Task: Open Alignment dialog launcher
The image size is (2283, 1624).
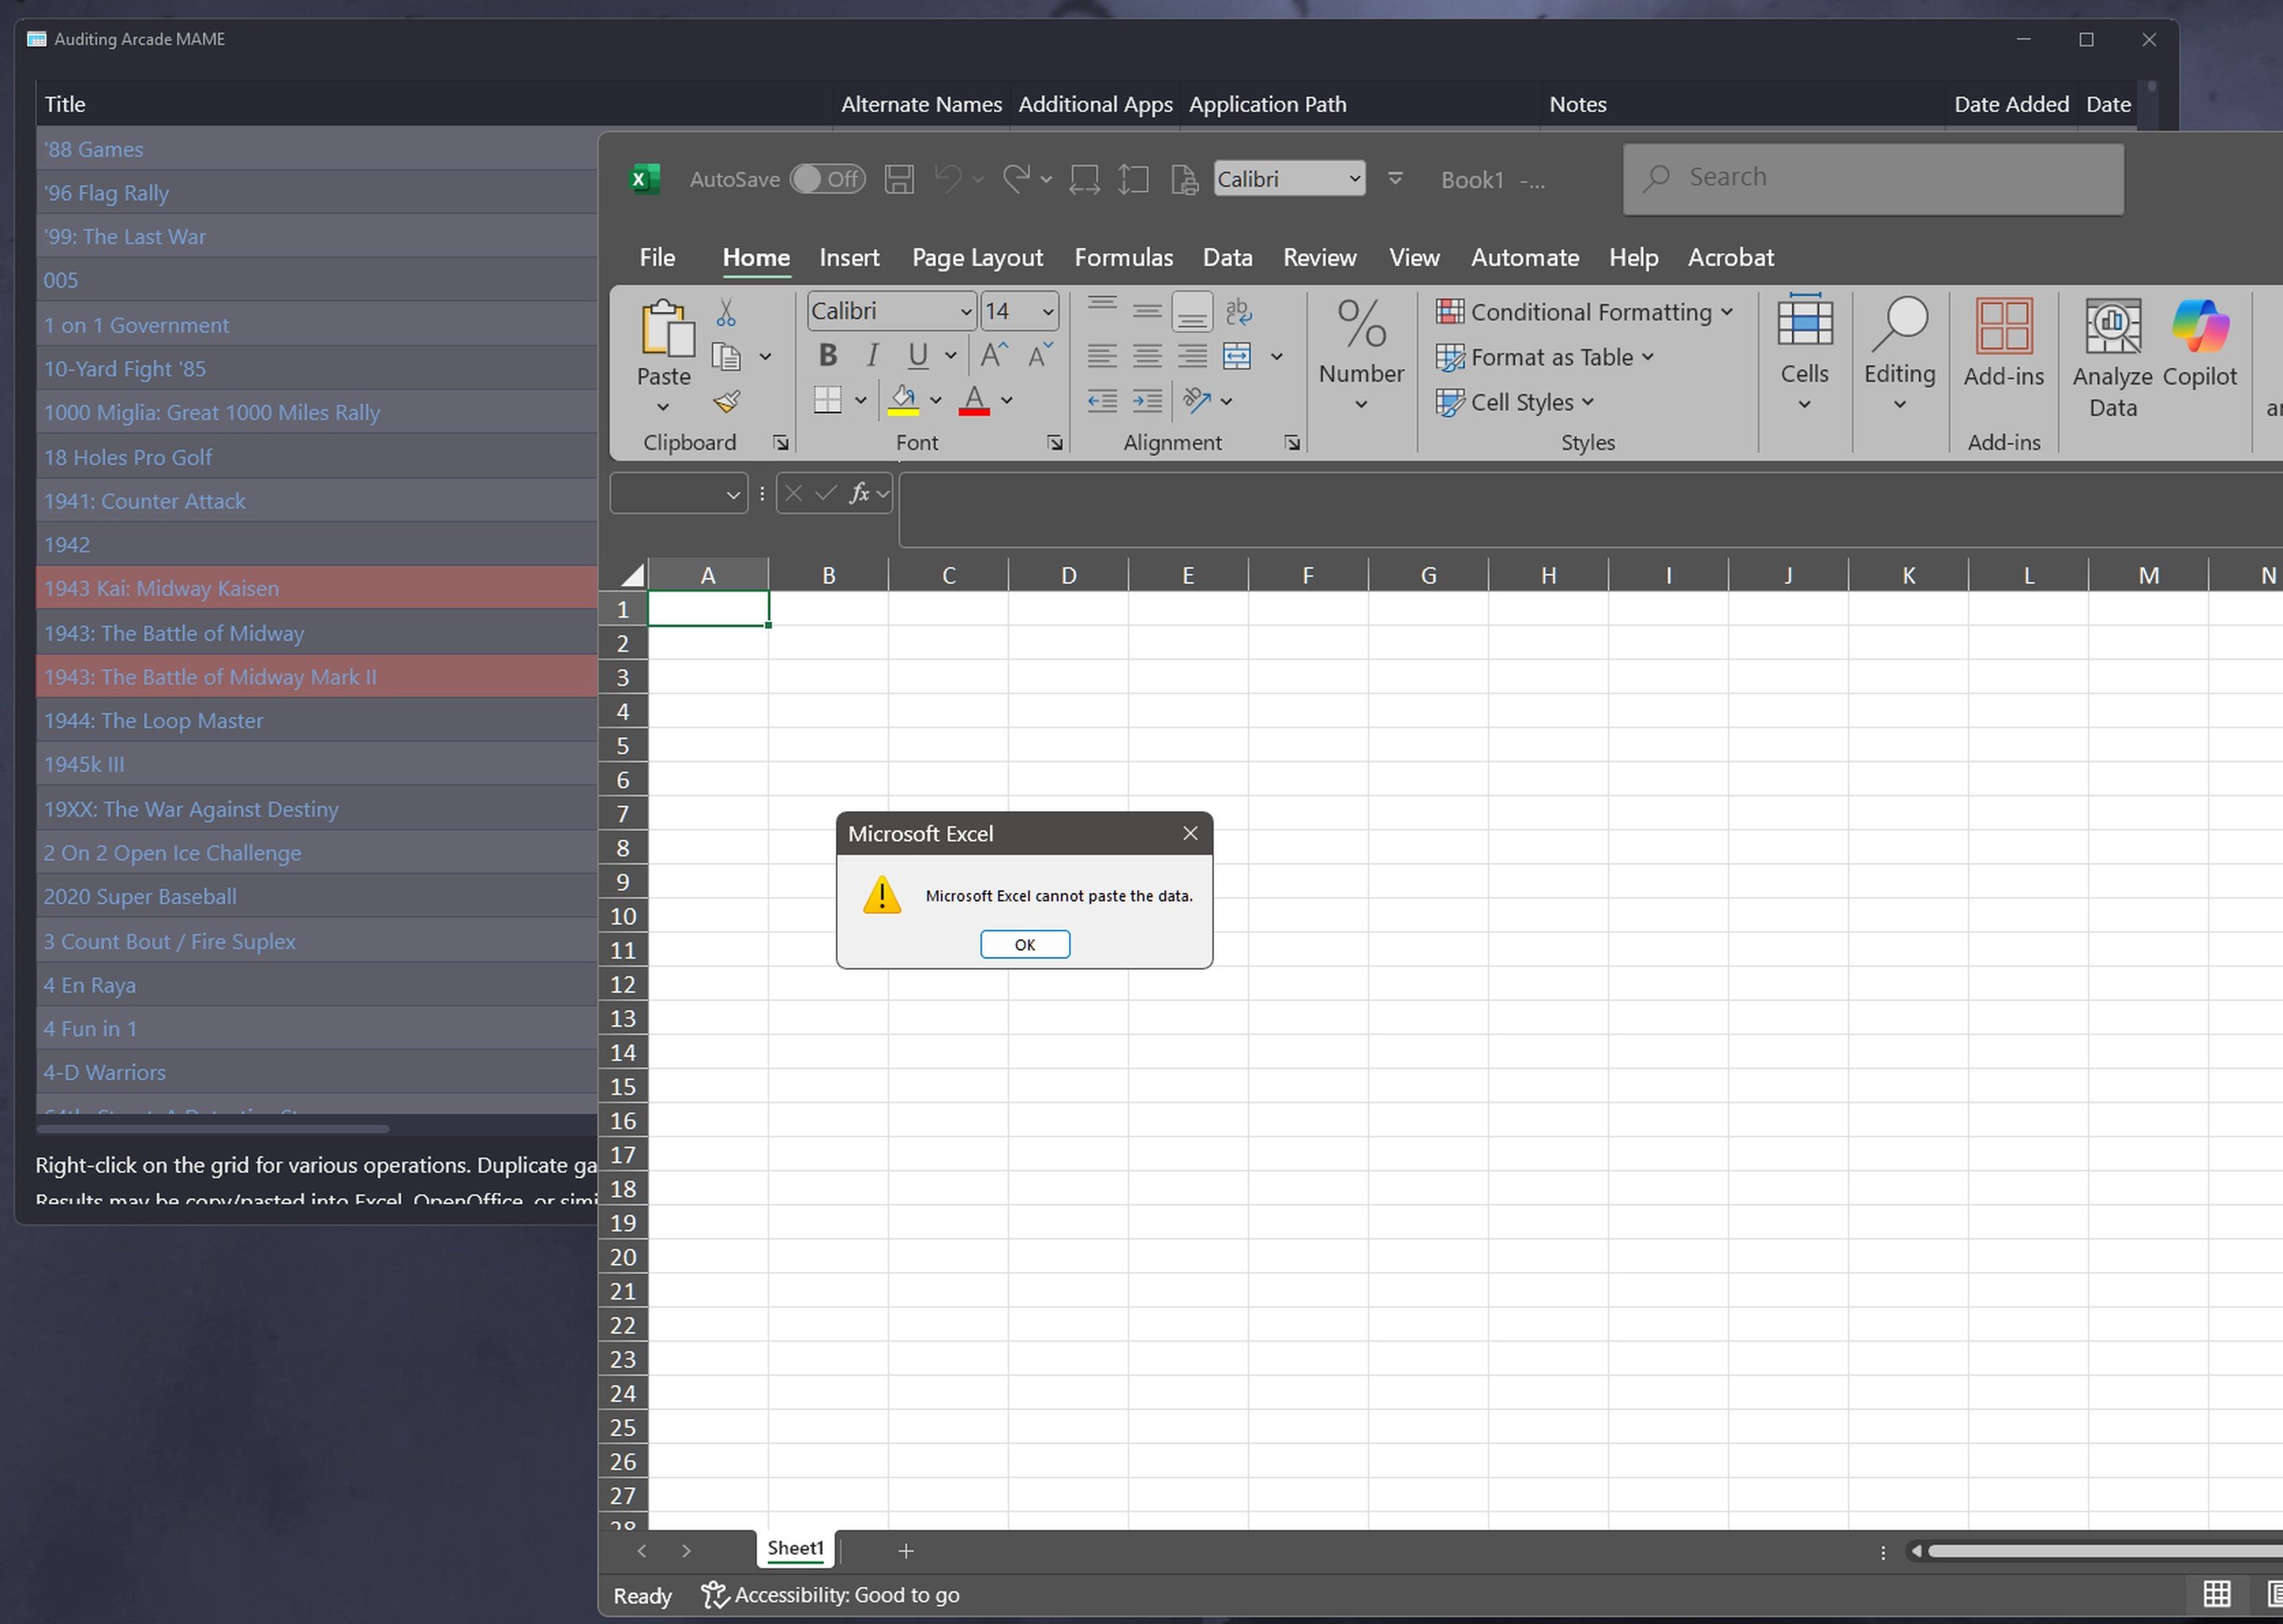Action: click(x=1292, y=443)
